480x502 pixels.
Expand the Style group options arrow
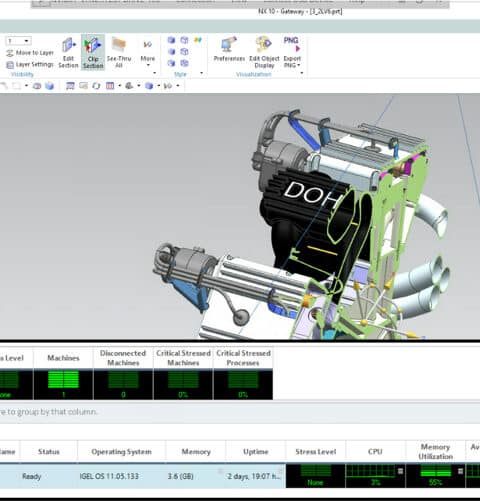click(x=201, y=73)
